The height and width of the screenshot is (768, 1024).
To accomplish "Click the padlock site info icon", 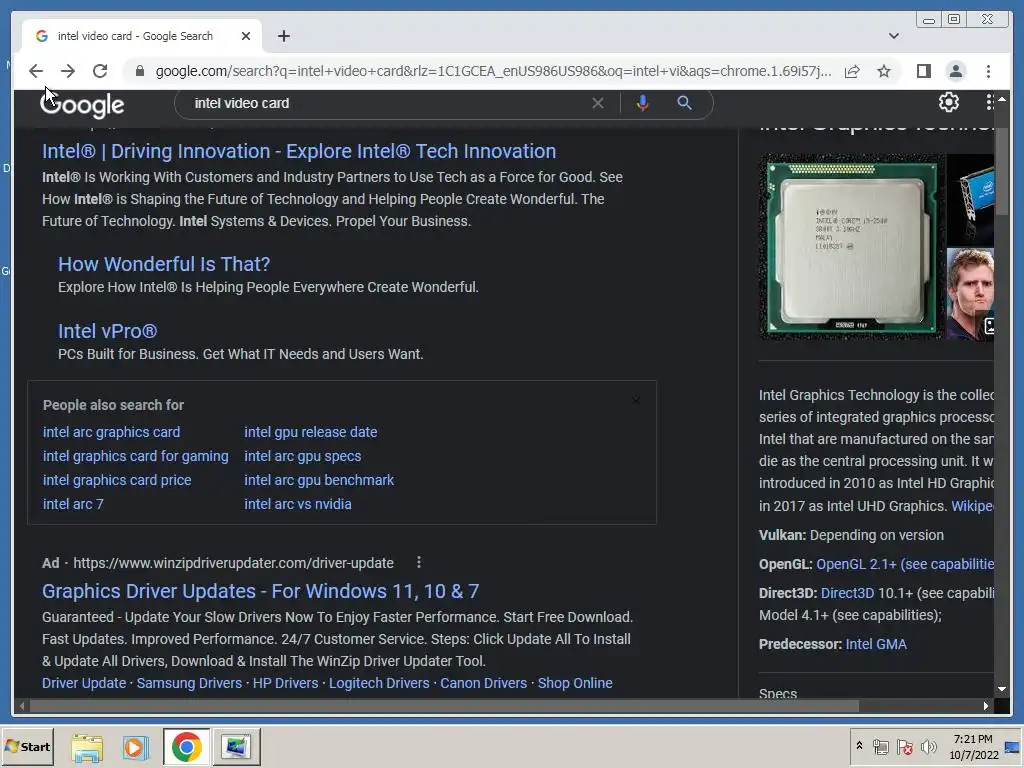I will (140, 71).
